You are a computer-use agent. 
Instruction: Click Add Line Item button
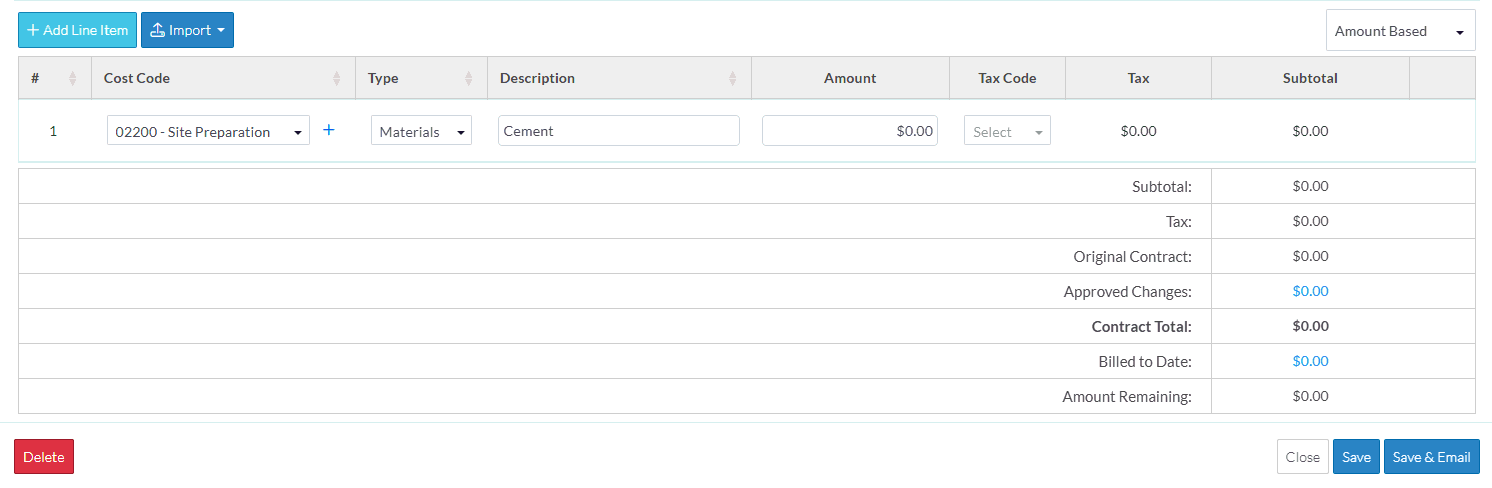click(x=77, y=30)
